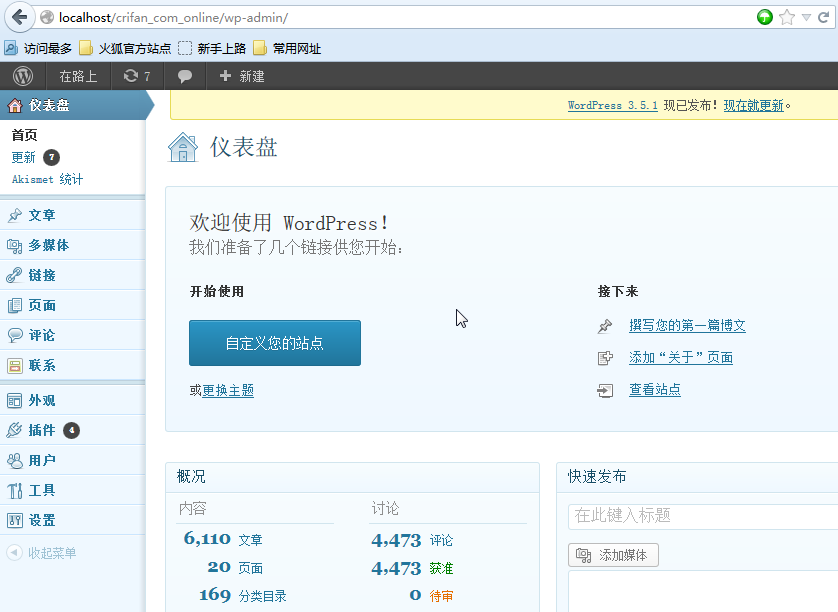Click the green up-arrow icon in address bar
The image size is (838, 612).
tap(765, 17)
